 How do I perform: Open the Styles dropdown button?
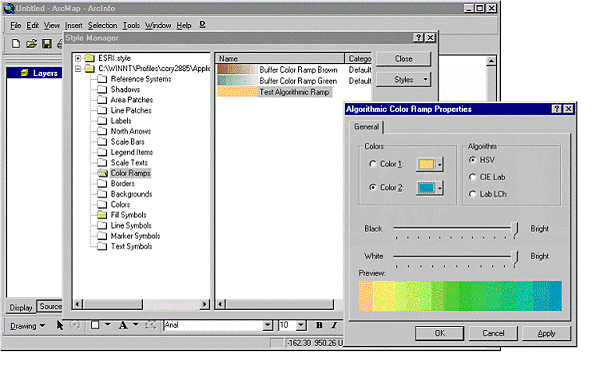coord(403,80)
